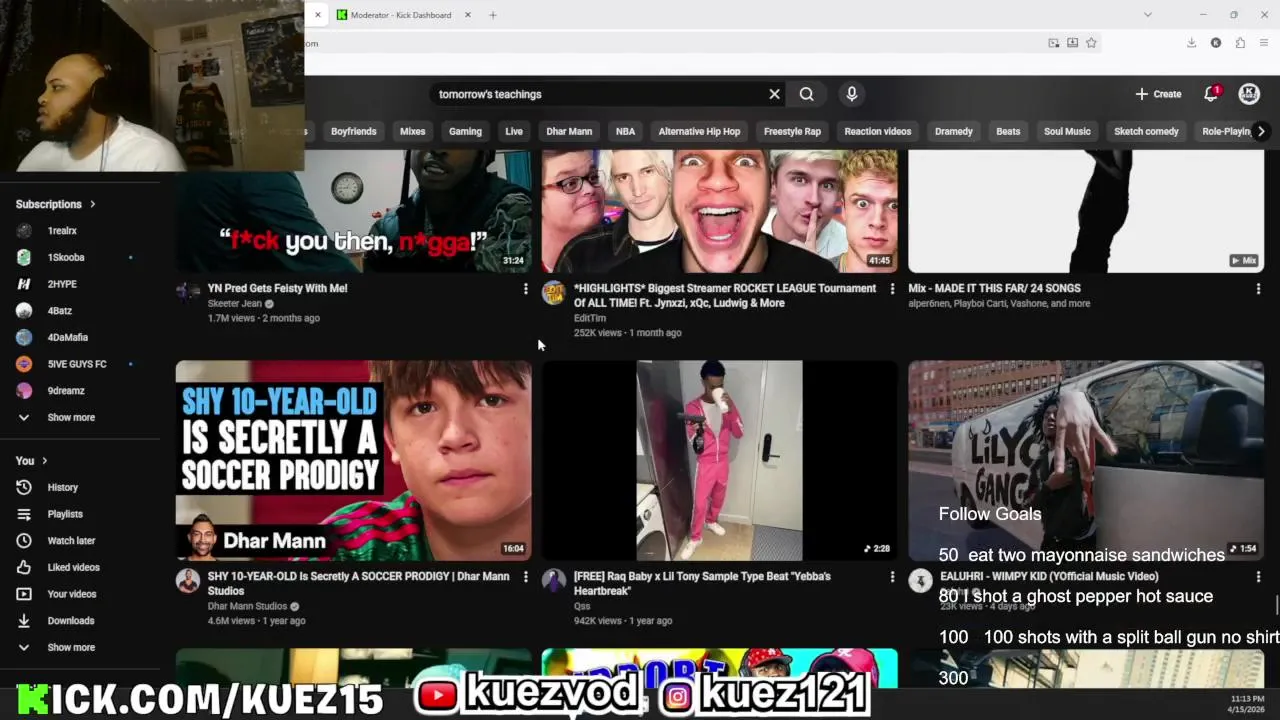1280x720 pixels.
Task: Click in the search field with tomorrow's teachings
Action: pos(598,94)
